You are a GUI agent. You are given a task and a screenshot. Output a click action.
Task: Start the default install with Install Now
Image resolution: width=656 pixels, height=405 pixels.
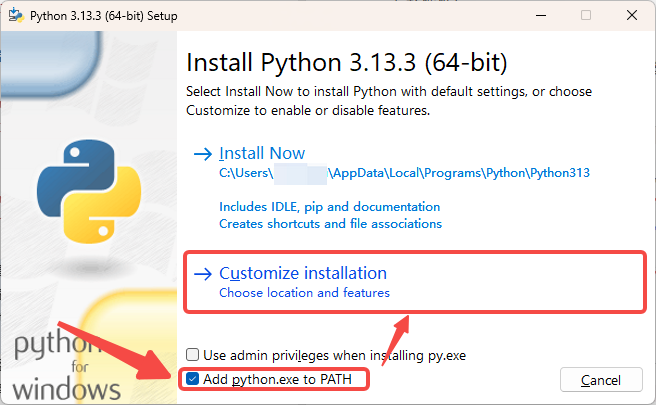point(262,153)
